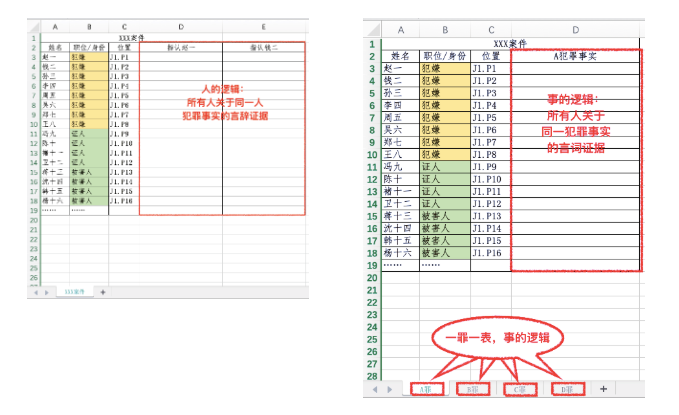Switch to the A罪 sheet tab
The width and height of the screenshot is (679, 415).
pos(426,389)
